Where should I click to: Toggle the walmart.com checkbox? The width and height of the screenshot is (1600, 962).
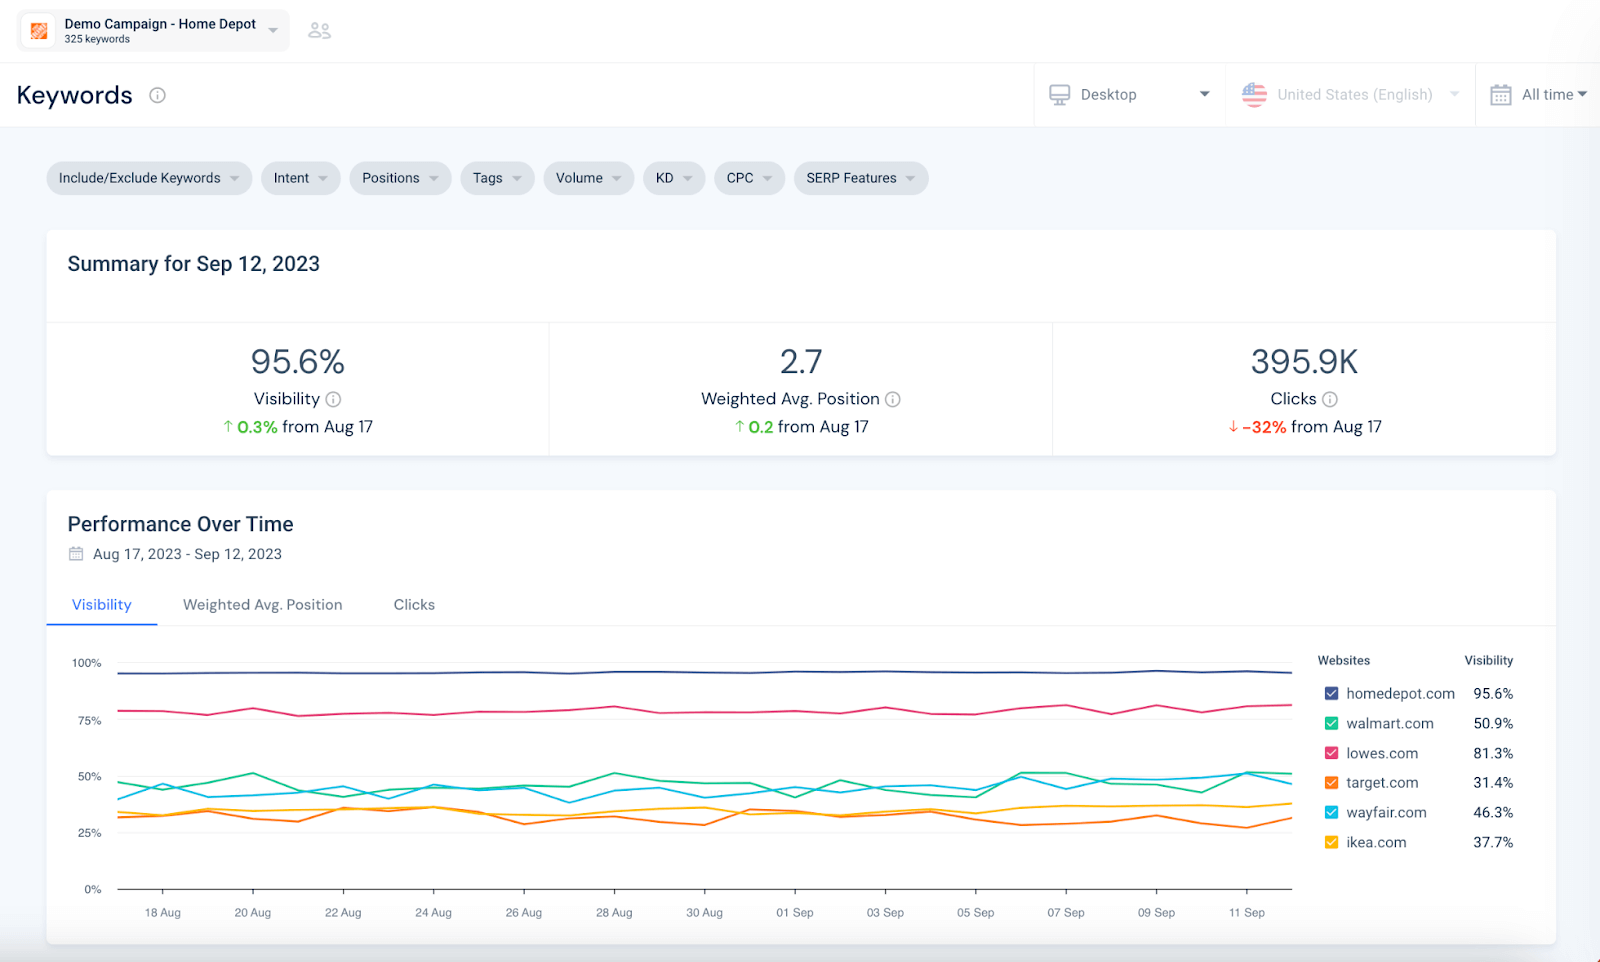(1331, 723)
